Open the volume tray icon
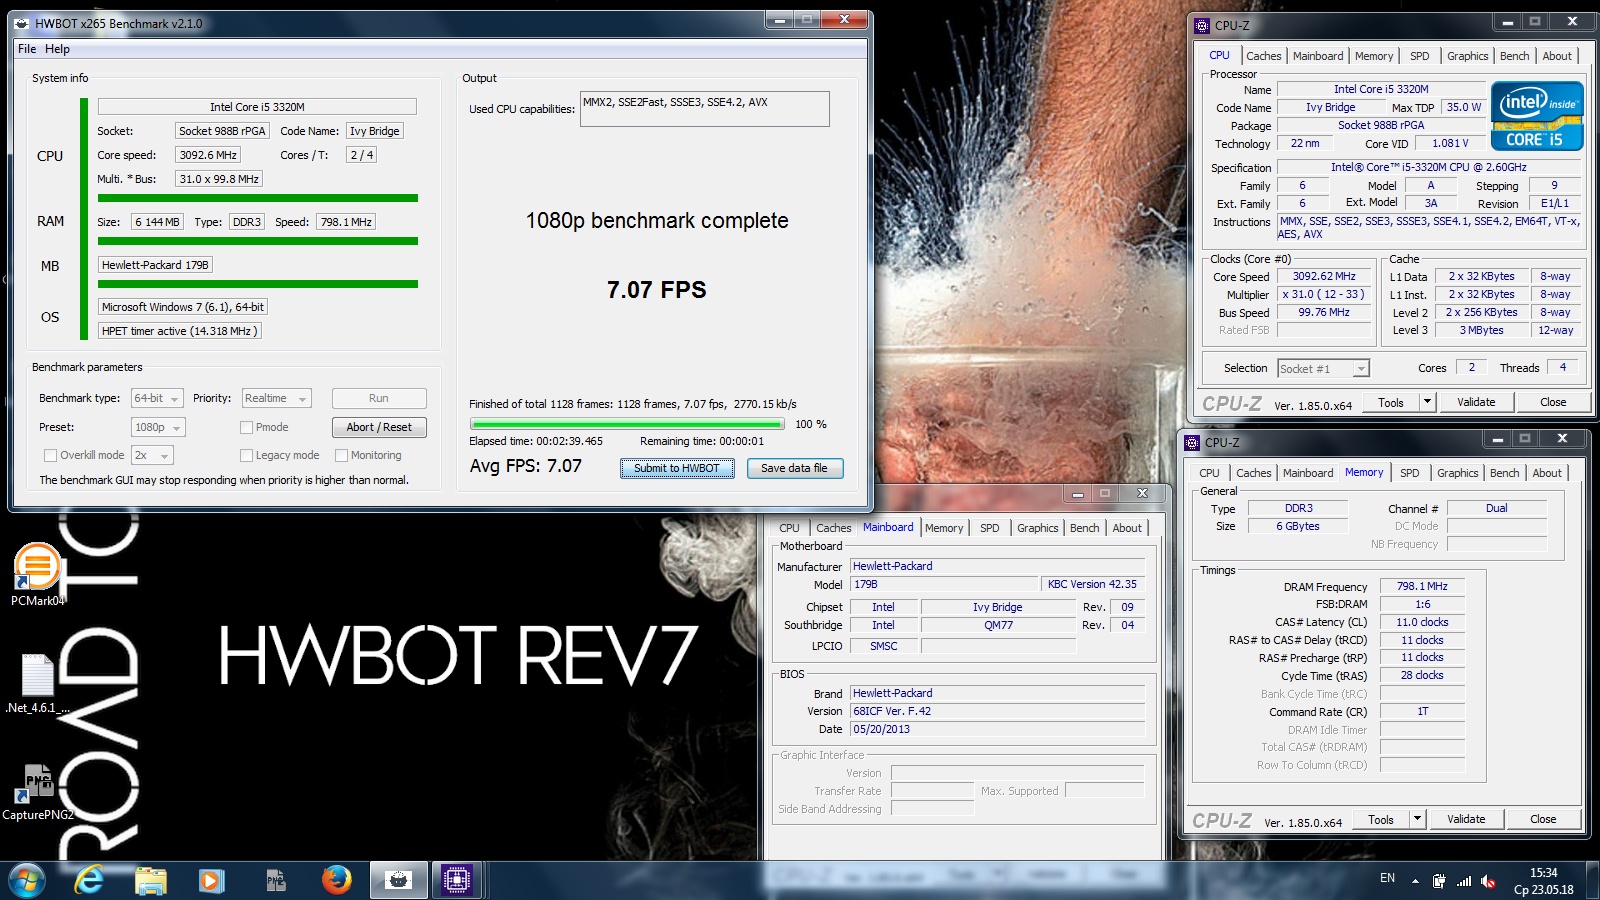Viewport: 1600px width, 900px height. [1488, 881]
